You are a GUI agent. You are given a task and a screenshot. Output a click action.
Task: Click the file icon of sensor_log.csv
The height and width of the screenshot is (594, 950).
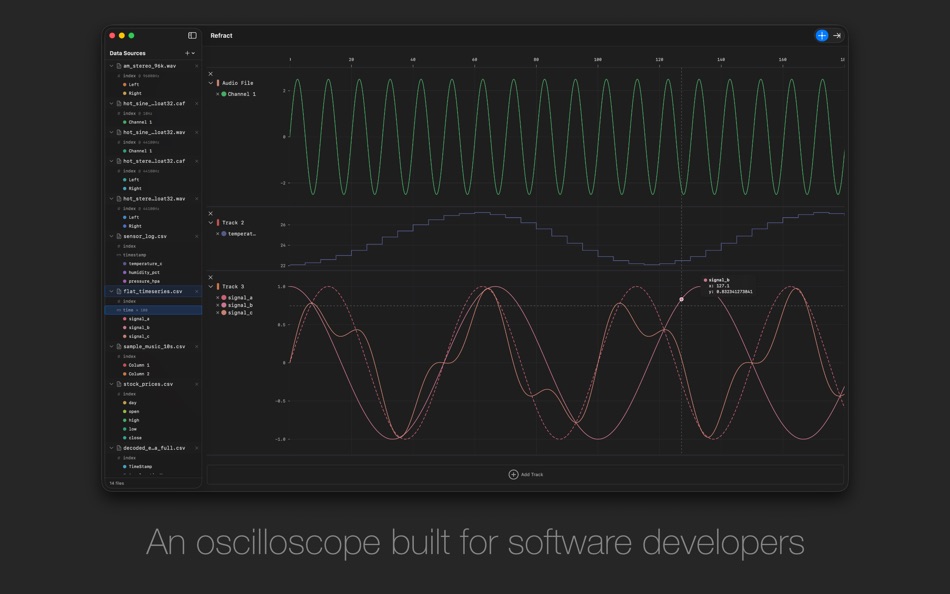(119, 236)
